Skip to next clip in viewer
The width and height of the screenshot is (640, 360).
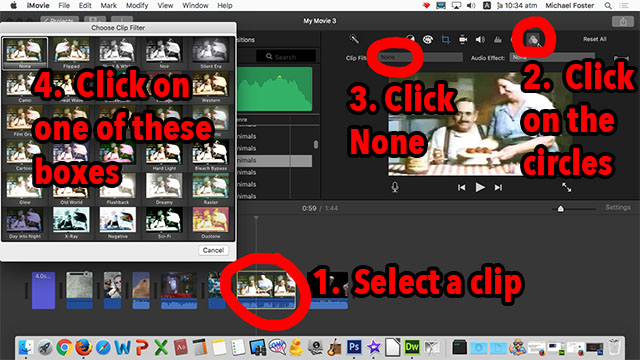(498, 187)
